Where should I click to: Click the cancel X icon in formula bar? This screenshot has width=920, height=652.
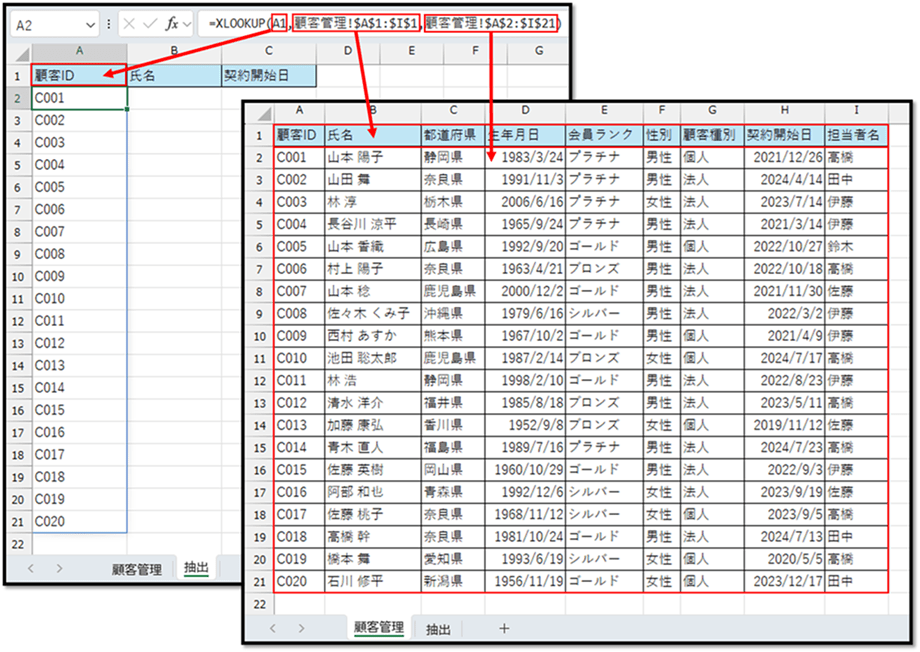(130, 23)
